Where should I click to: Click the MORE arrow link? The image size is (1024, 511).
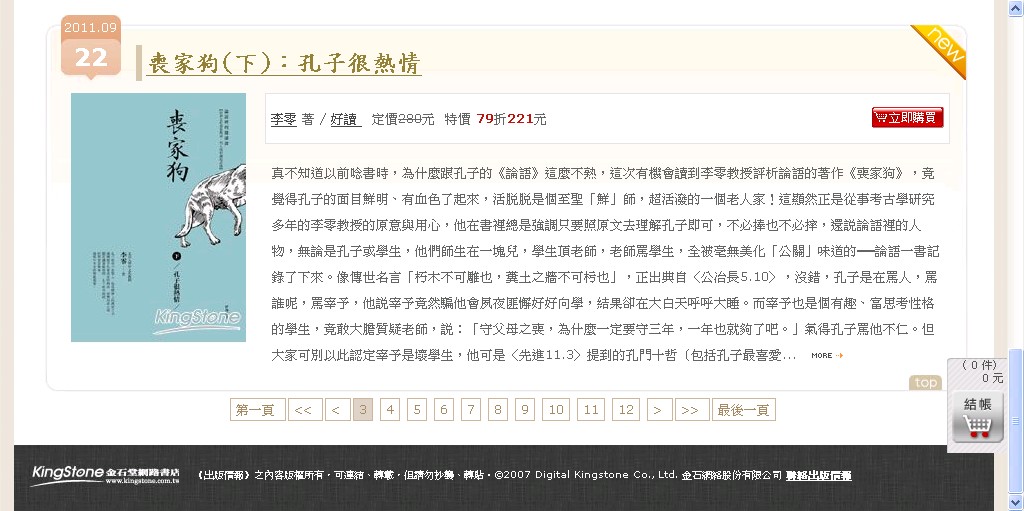tap(827, 355)
